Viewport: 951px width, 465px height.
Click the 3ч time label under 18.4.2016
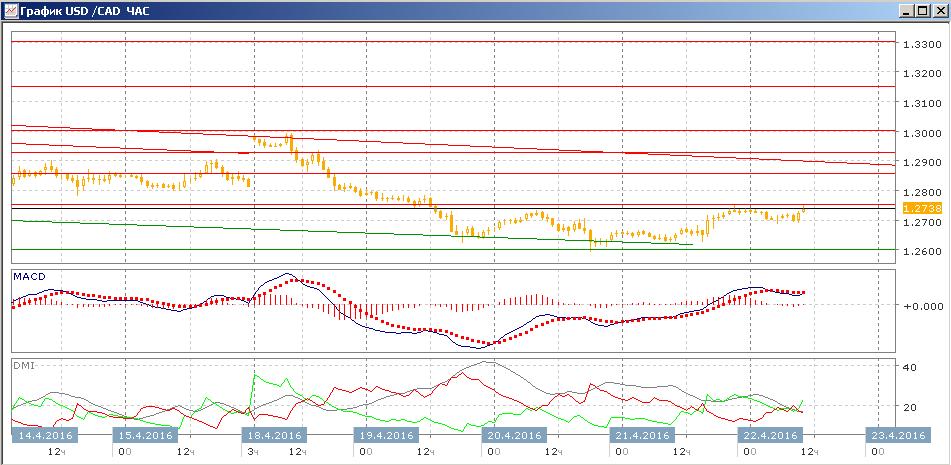click(x=252, y=452)
